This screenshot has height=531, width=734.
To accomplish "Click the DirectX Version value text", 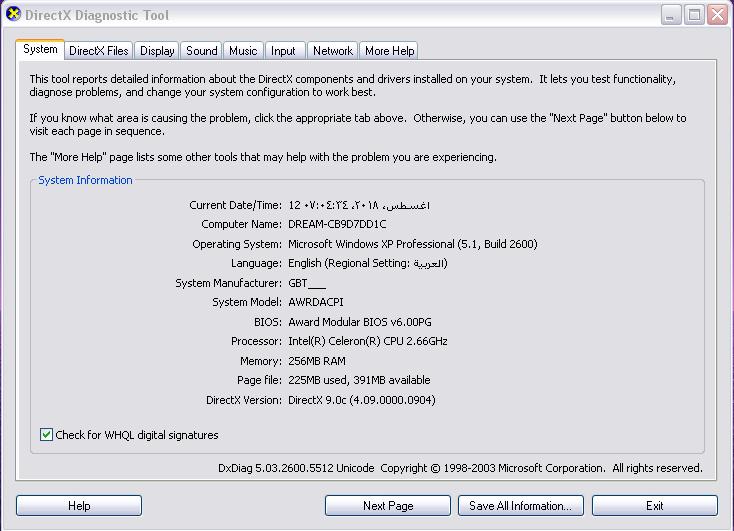I will tap(361, 400).
